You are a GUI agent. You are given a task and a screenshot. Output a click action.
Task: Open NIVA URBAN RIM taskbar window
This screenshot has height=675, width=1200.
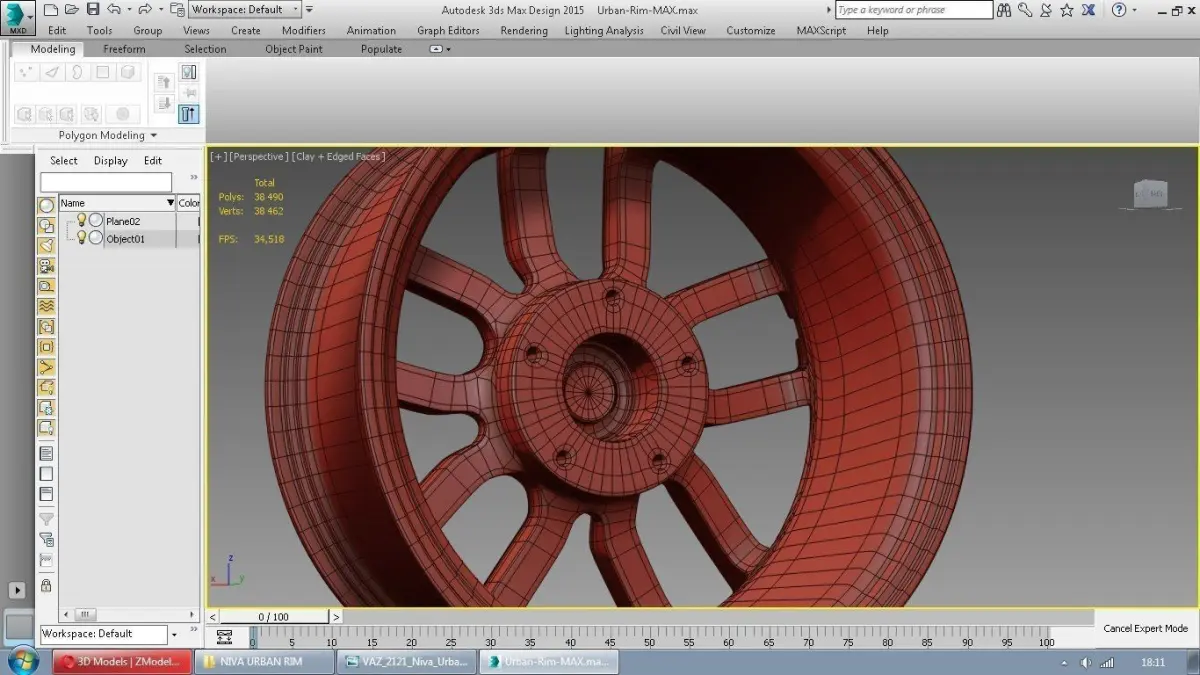click(264, 662)
